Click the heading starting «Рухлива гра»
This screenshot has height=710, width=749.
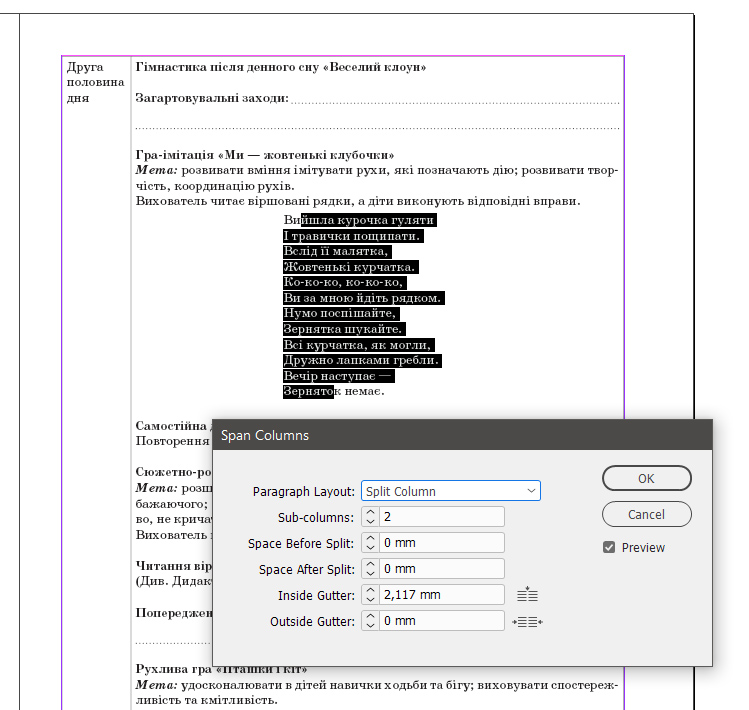221,669
